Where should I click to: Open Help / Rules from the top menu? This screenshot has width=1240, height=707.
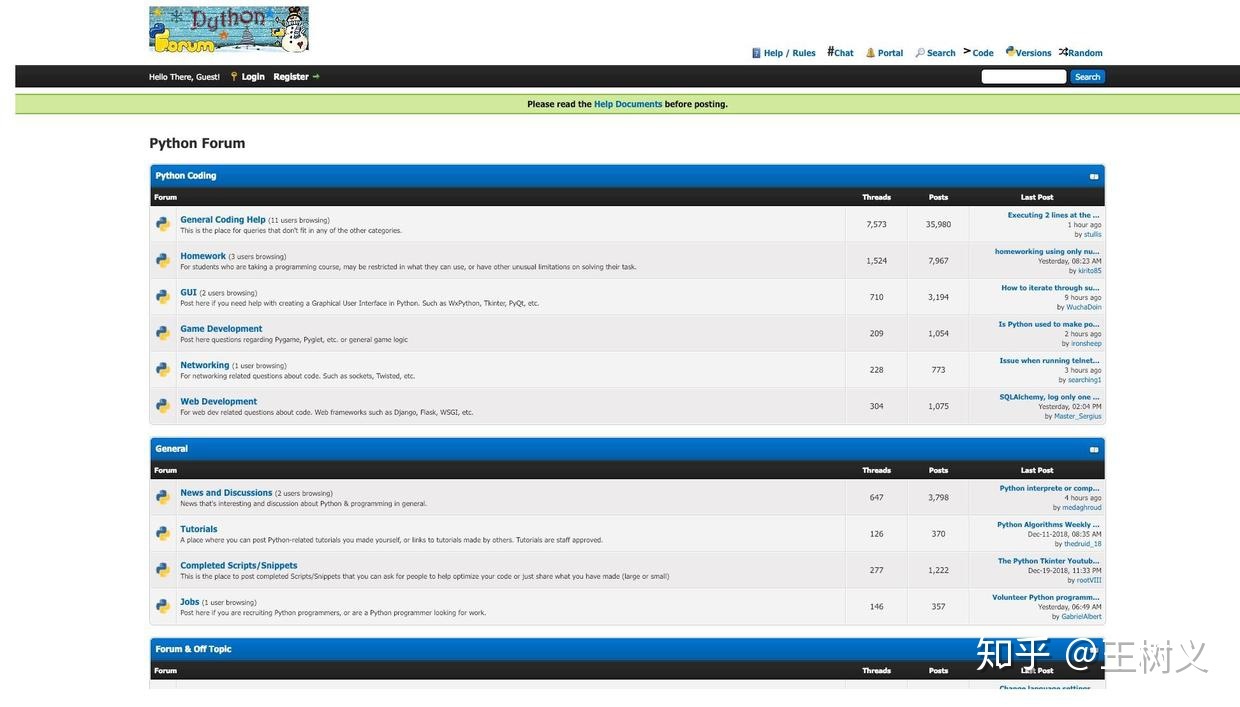pos(784,53)
